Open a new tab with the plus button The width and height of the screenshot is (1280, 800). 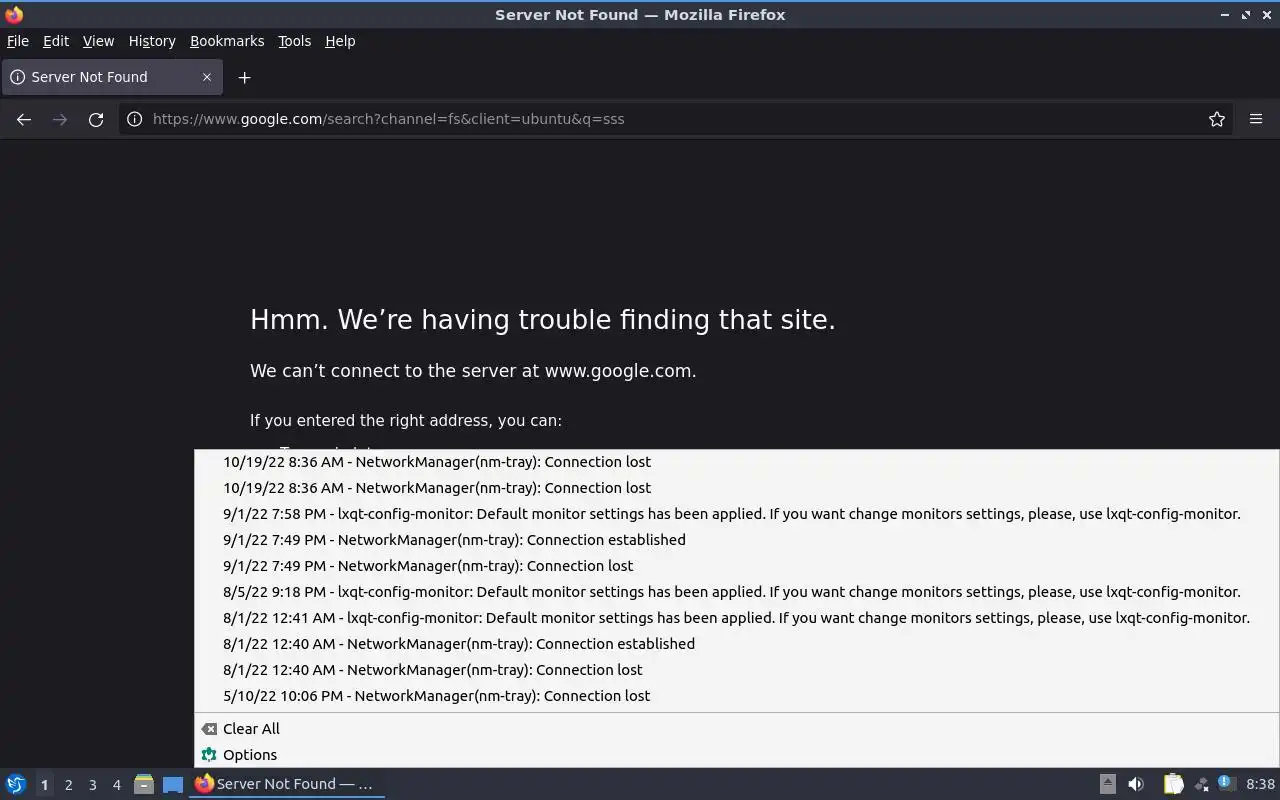[x=244, y=77]
